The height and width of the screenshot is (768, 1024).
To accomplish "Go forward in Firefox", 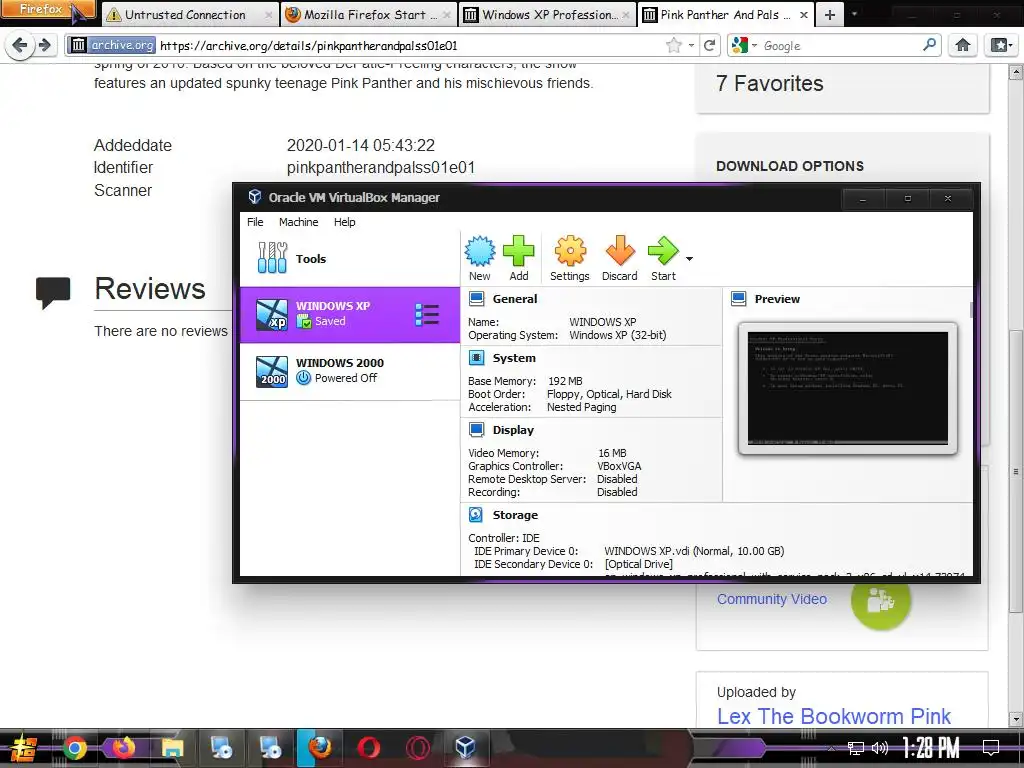I will click(44, 45).
